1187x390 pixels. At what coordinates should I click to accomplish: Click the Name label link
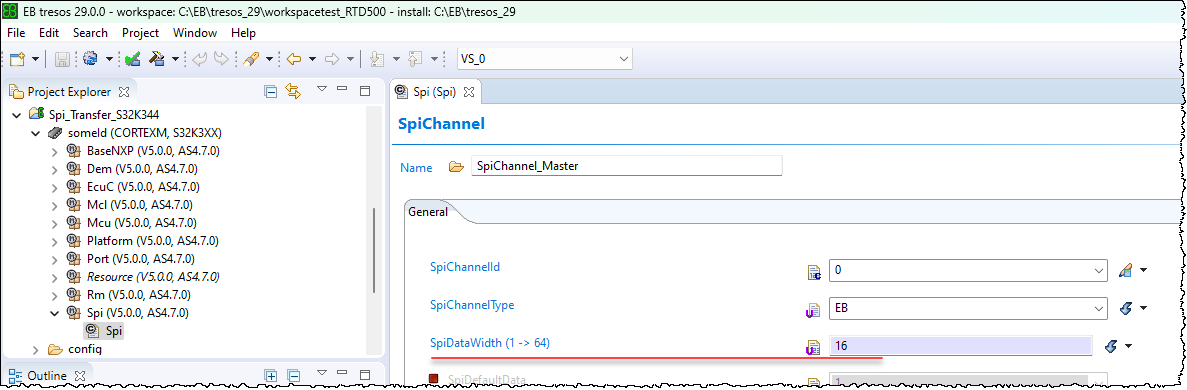416,167
